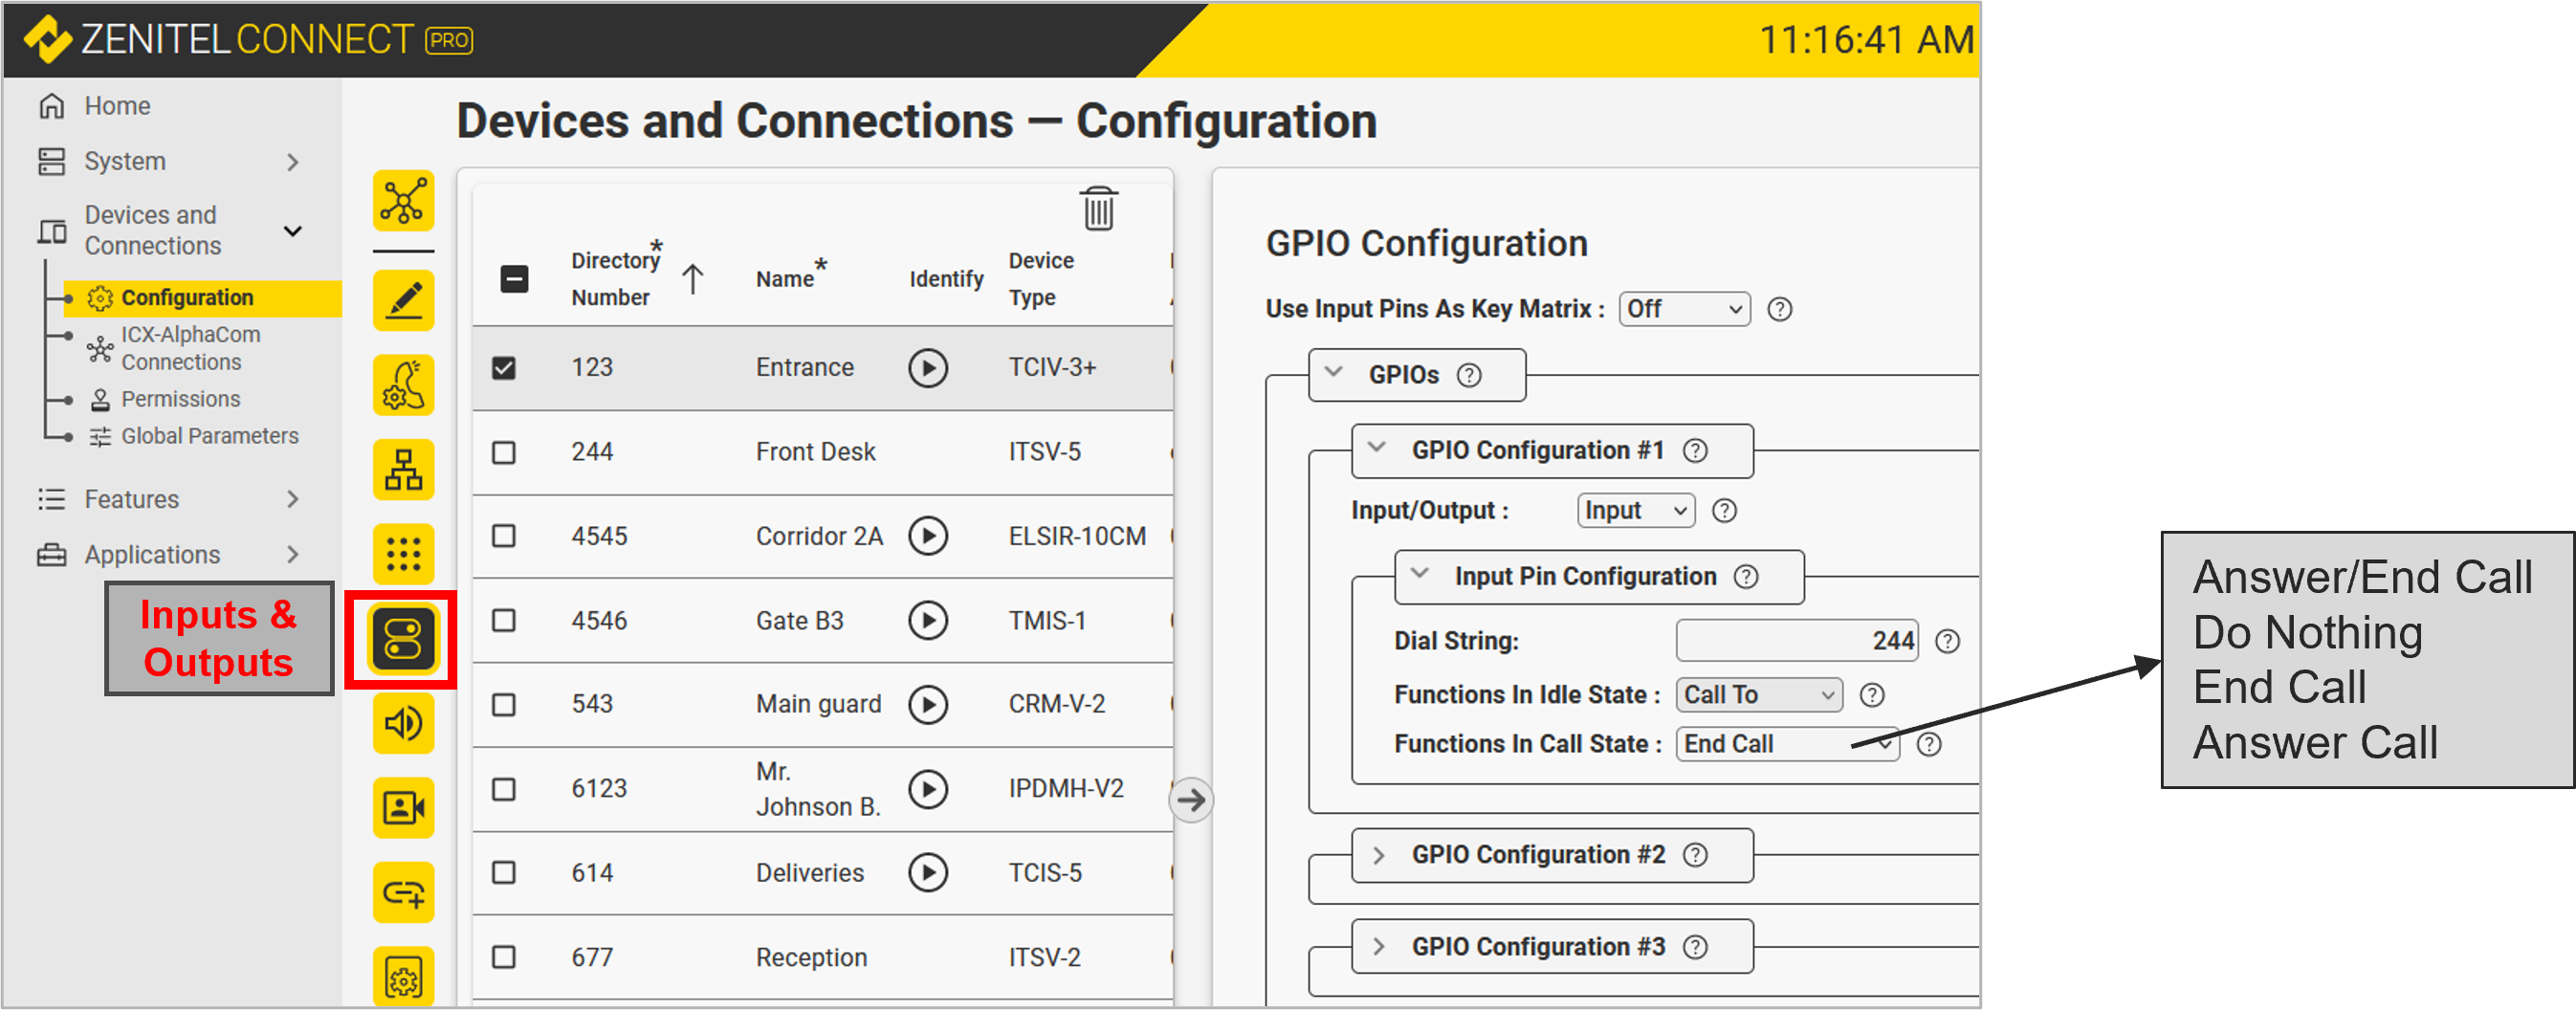Open Functions In Call State dropdown
This screenshot has width=2576, height=1010.
coord(1786,744)
